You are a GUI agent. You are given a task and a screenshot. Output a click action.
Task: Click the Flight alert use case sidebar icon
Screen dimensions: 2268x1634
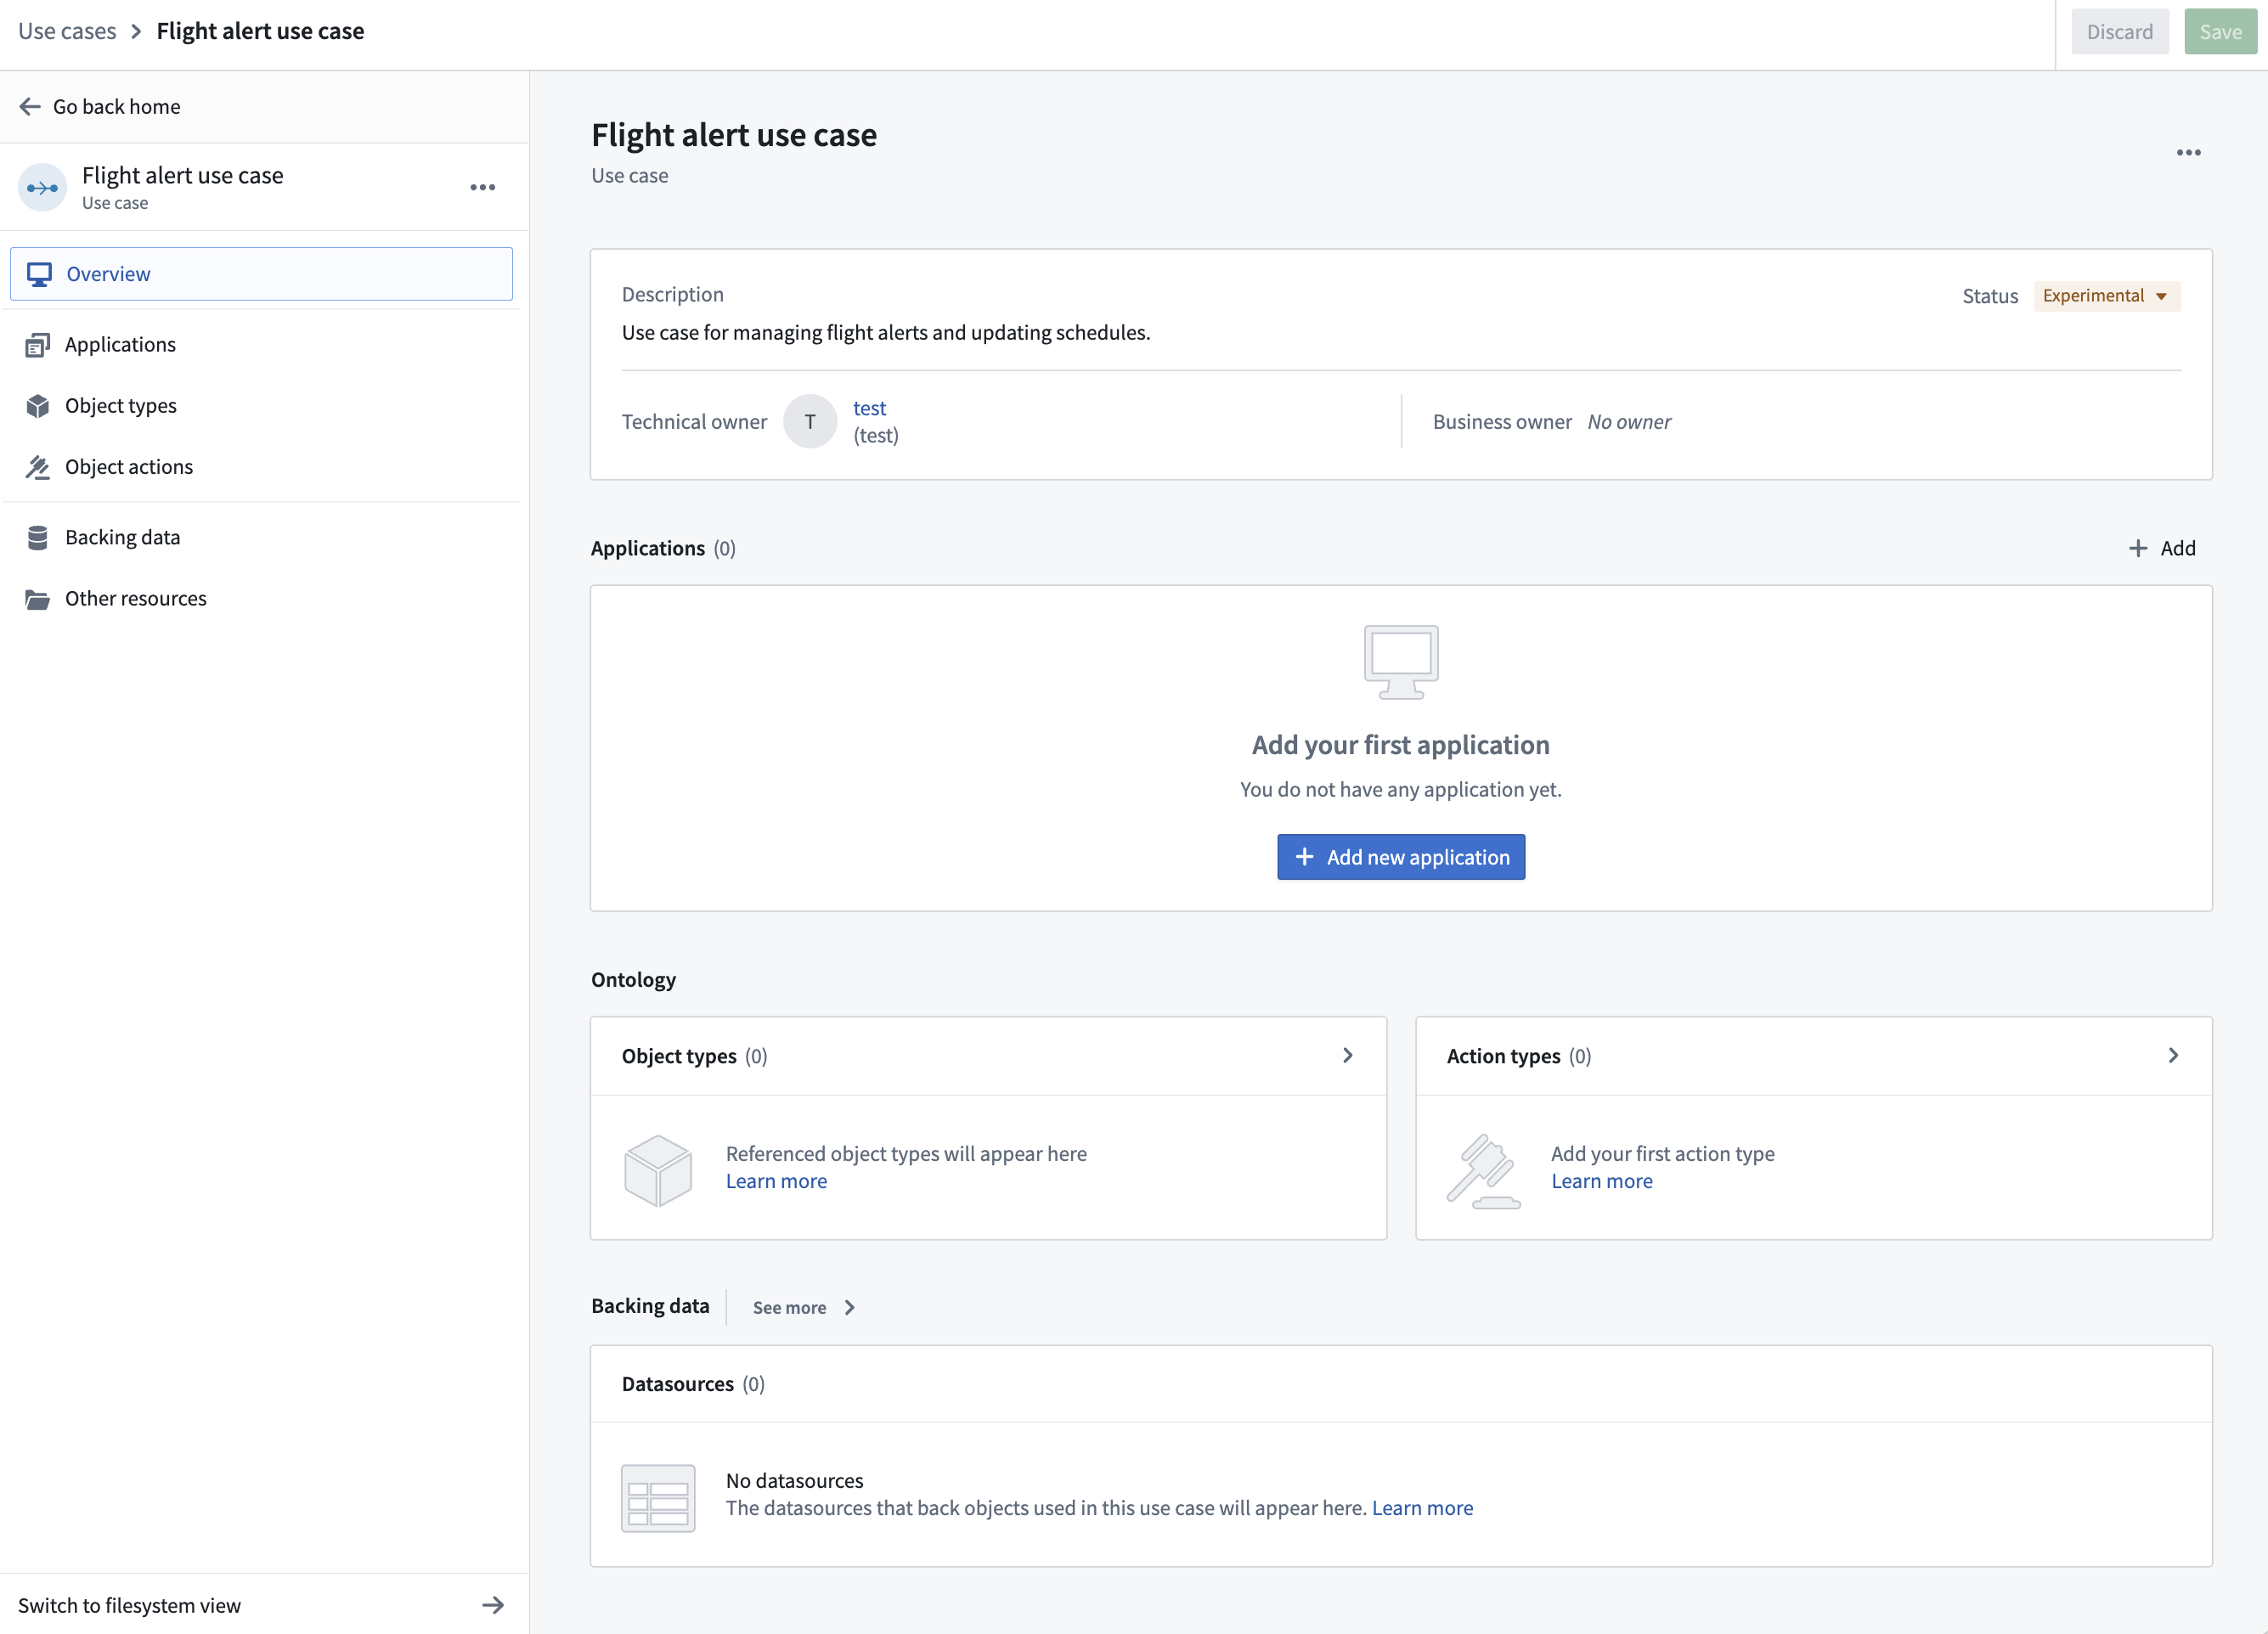coord(42,187)
